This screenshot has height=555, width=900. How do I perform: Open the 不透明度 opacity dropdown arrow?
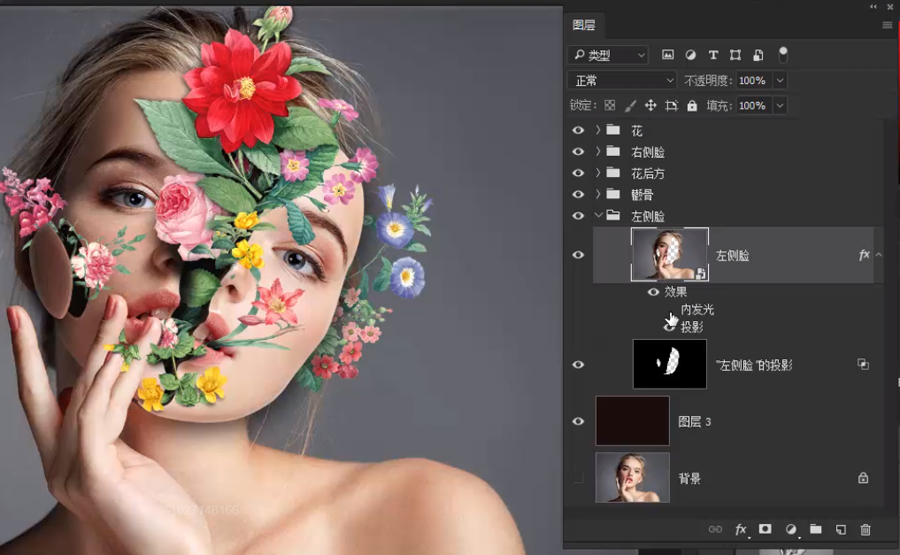[780, 80]
